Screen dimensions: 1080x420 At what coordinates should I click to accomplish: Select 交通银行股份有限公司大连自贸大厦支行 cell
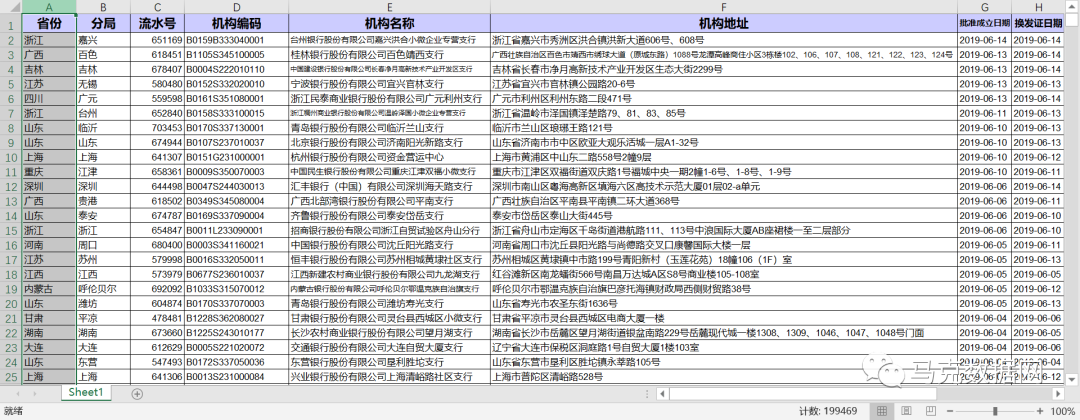(x=390, y=347)
